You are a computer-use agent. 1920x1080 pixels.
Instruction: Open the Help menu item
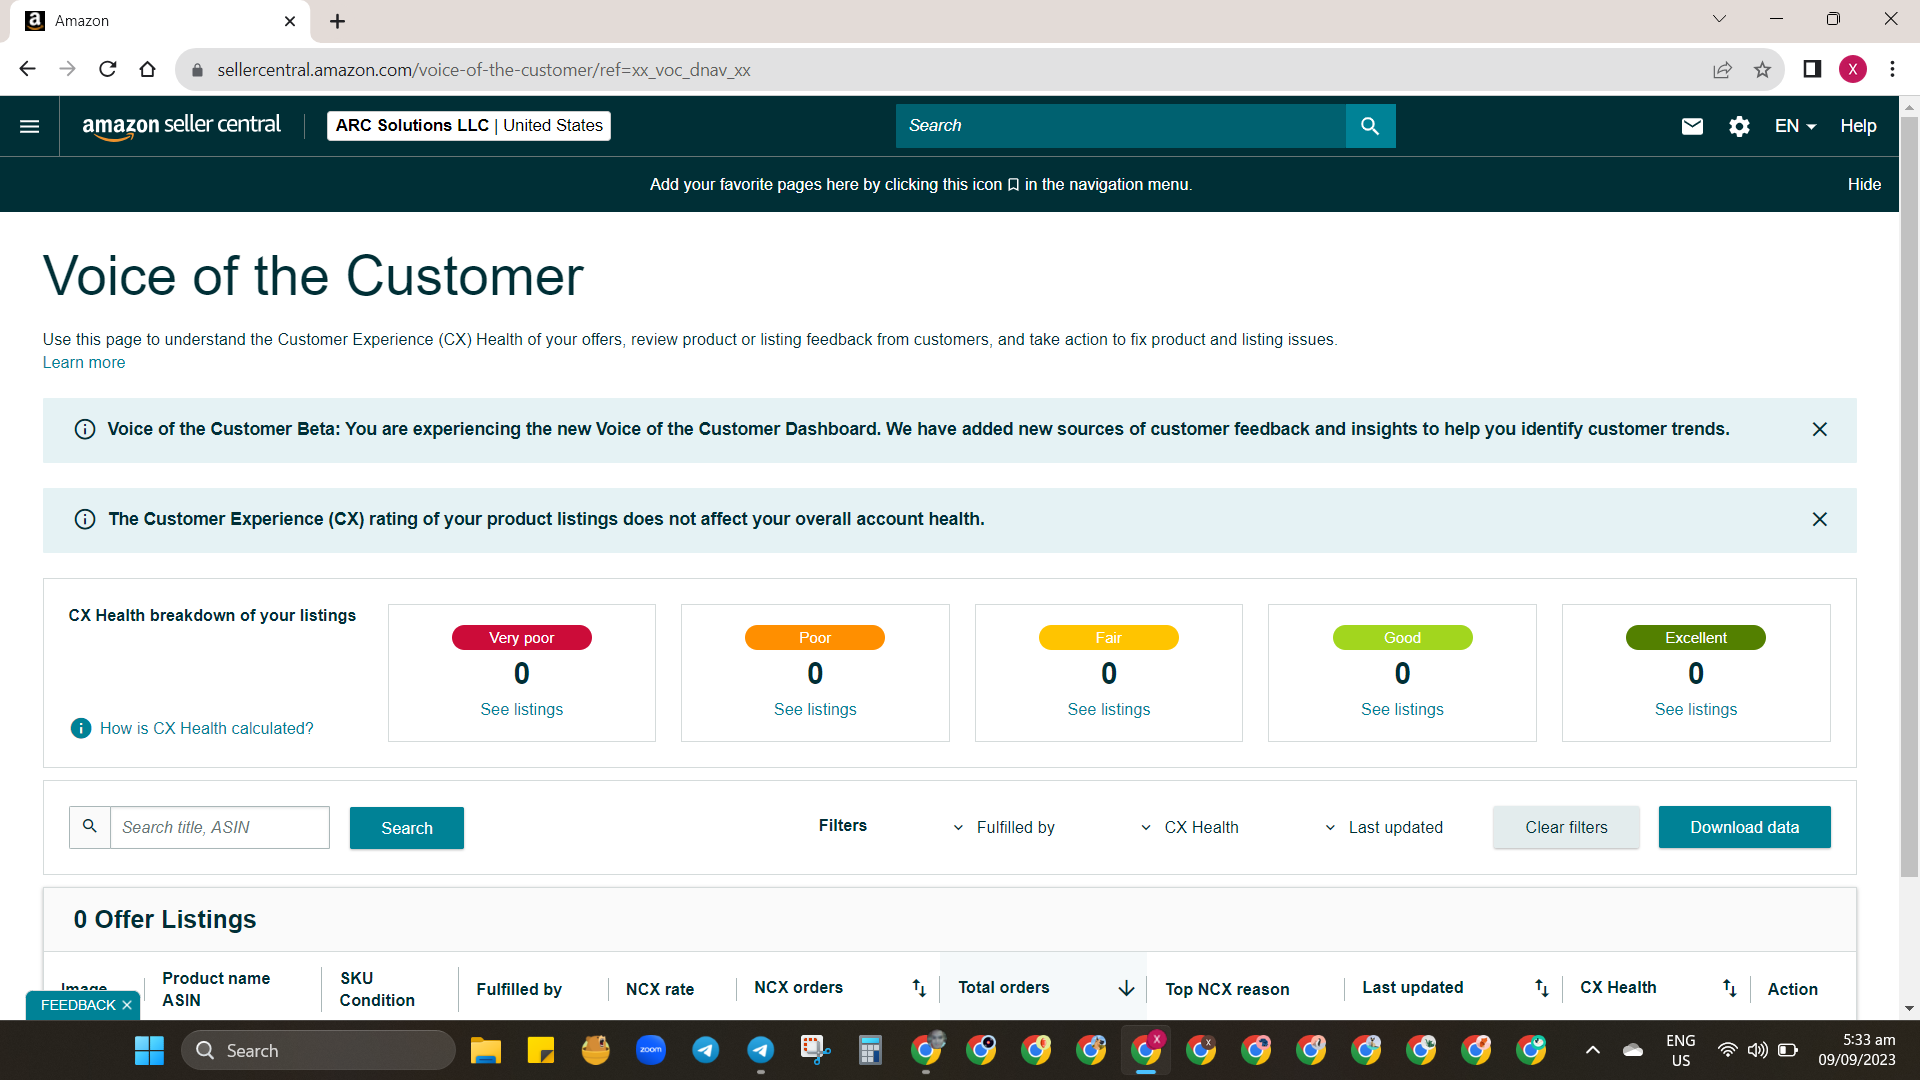pos(1858,126)
